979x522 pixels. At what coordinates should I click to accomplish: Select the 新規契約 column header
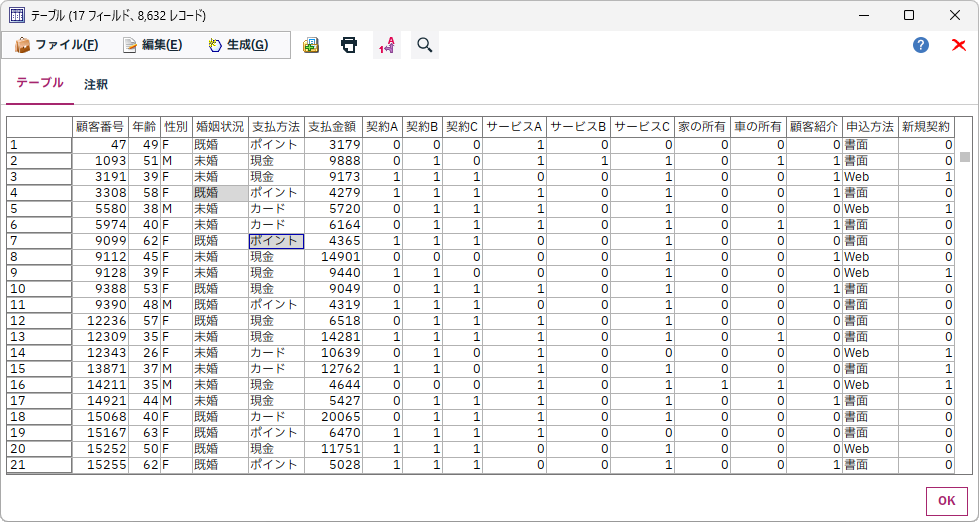(x=926, y=127)
